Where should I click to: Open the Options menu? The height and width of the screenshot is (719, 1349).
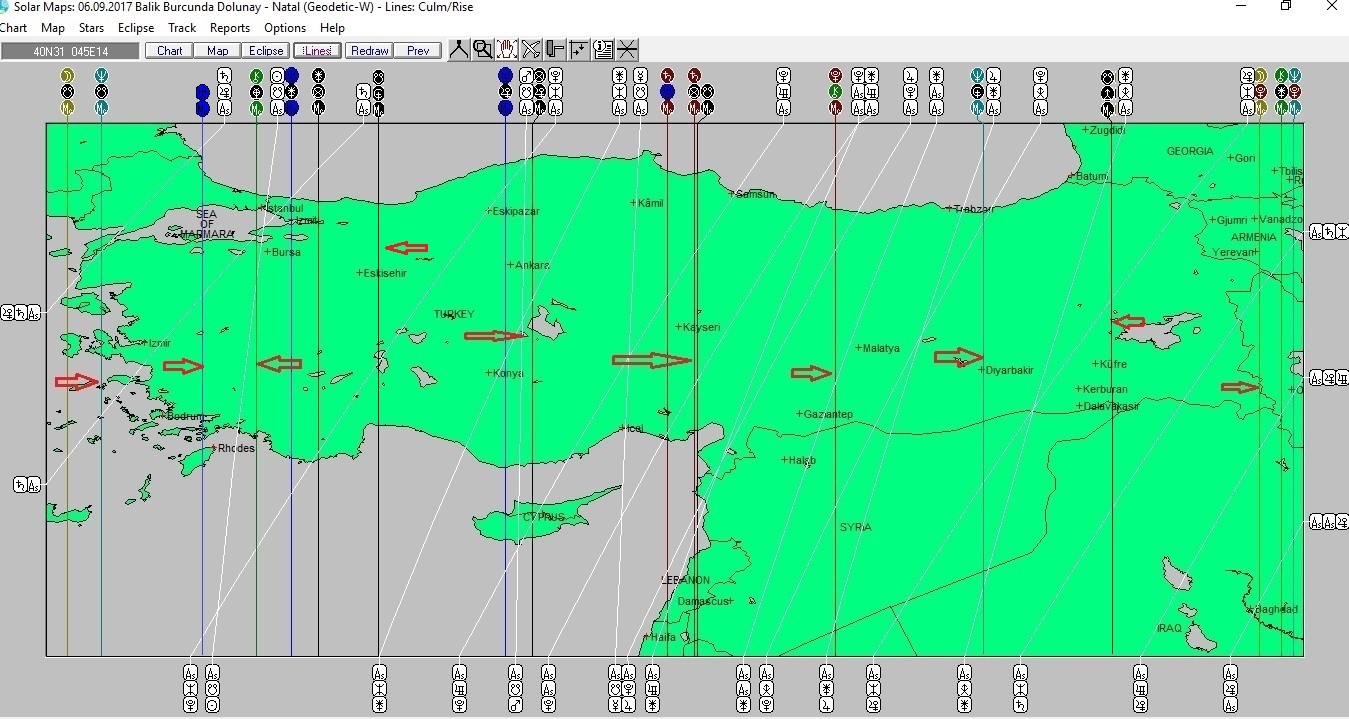(x=285, y=28)
